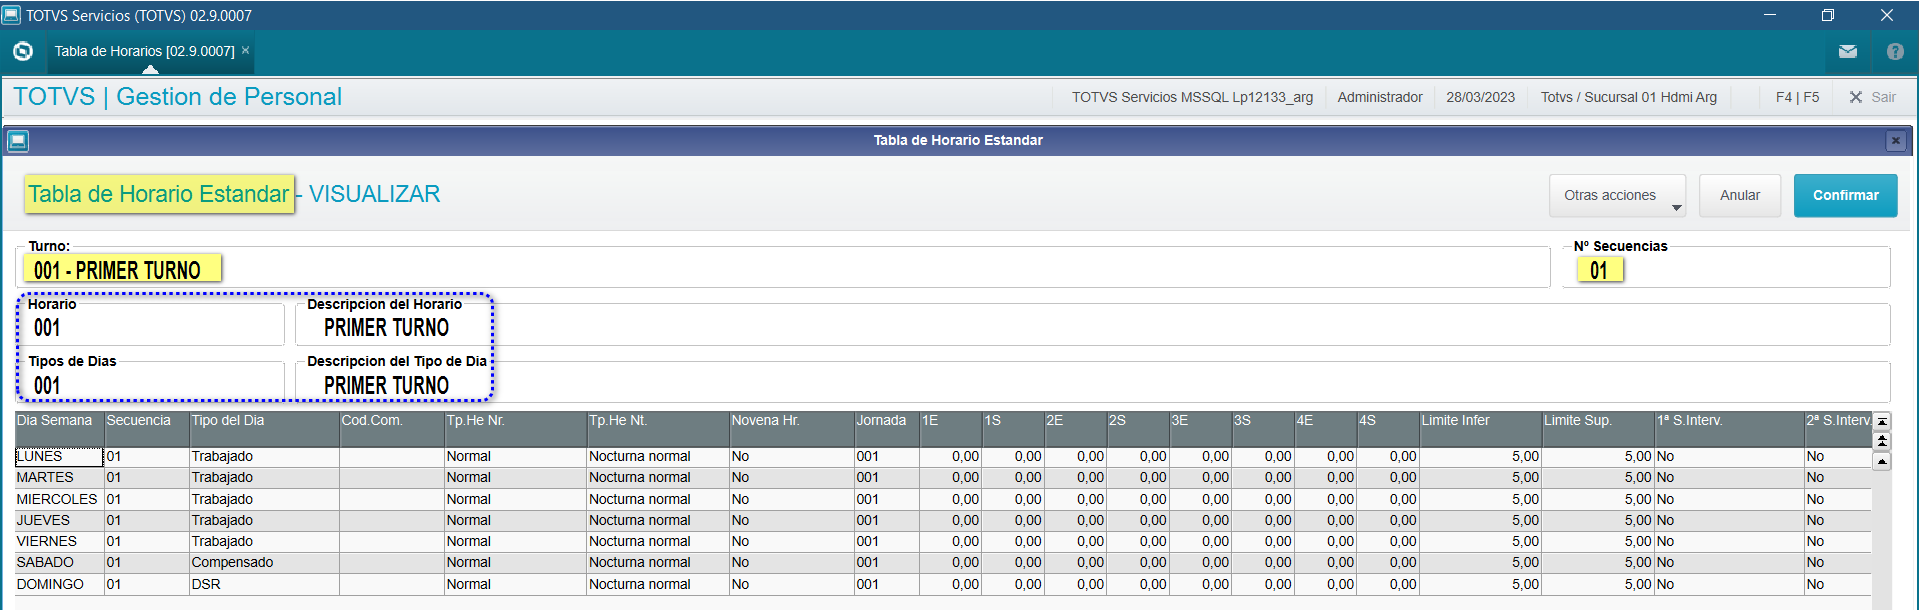Click the TOTVS logo home icon
Image resolution: width=1919 pixels, height=610 pixels.
pyautogui.click(x=23, y=51)
